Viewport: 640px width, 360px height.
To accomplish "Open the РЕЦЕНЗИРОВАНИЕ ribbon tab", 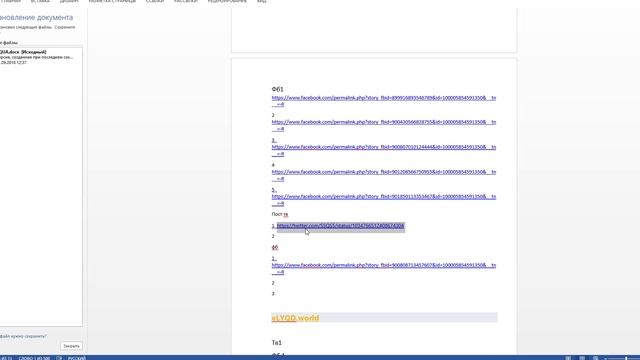I will [227, 1].
